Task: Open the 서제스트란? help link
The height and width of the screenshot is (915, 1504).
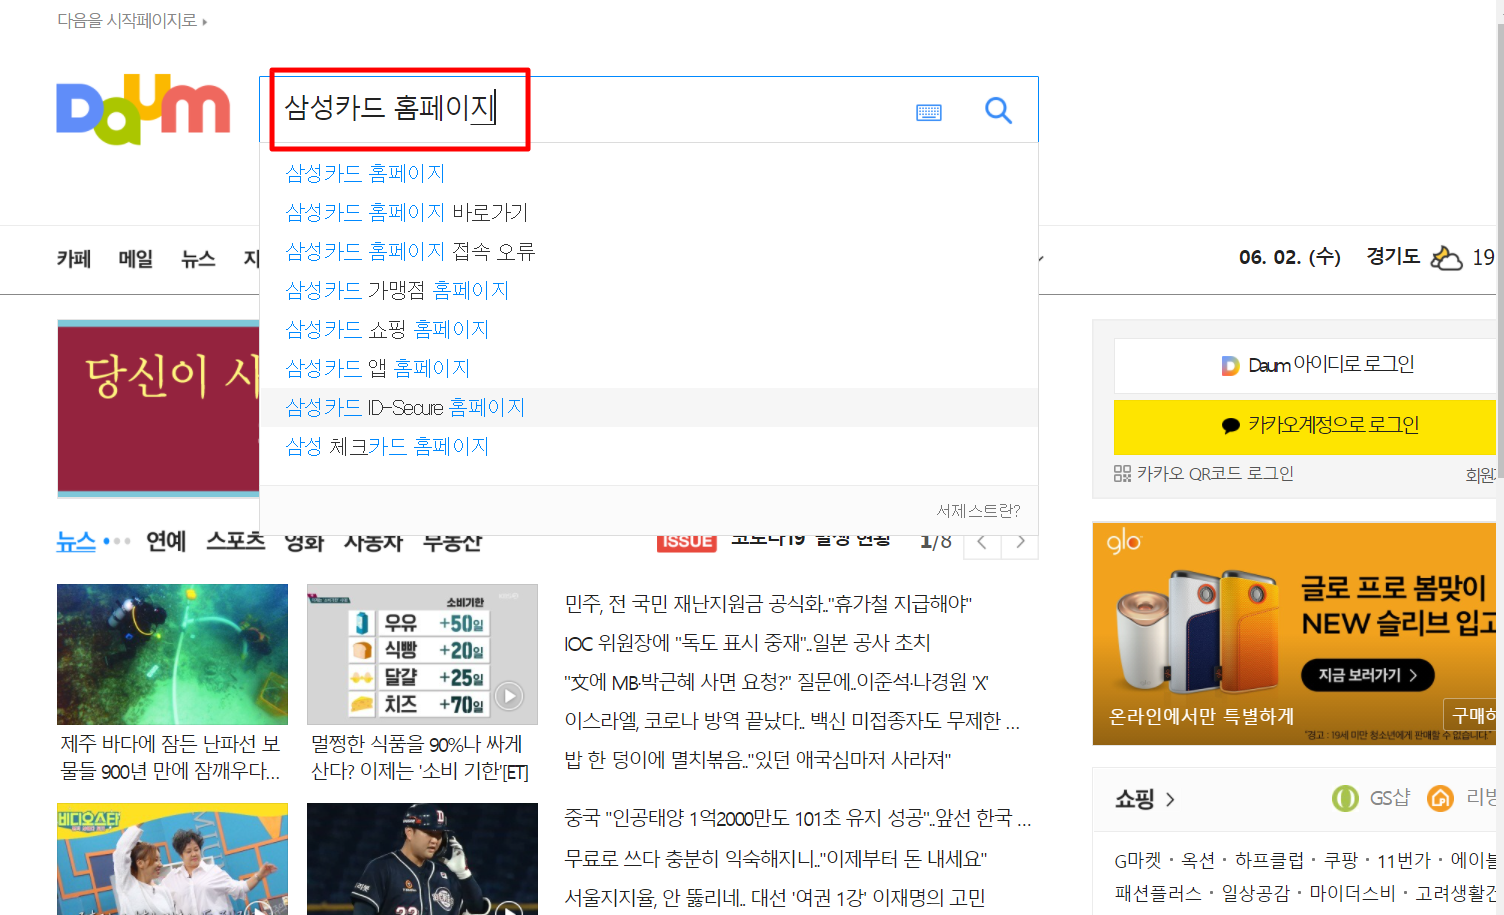Action: point(978,511)
